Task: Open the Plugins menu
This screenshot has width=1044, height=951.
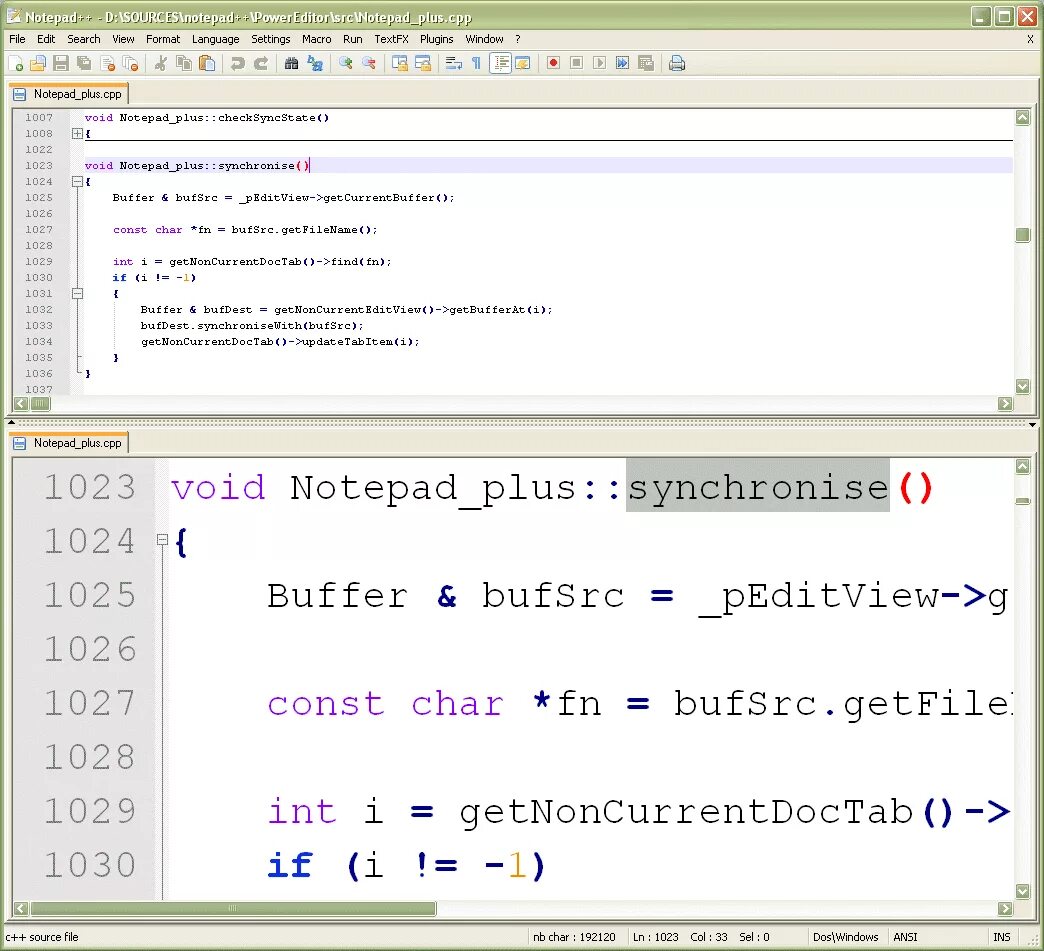Action: pyautogui.click(x=437, y=39)
